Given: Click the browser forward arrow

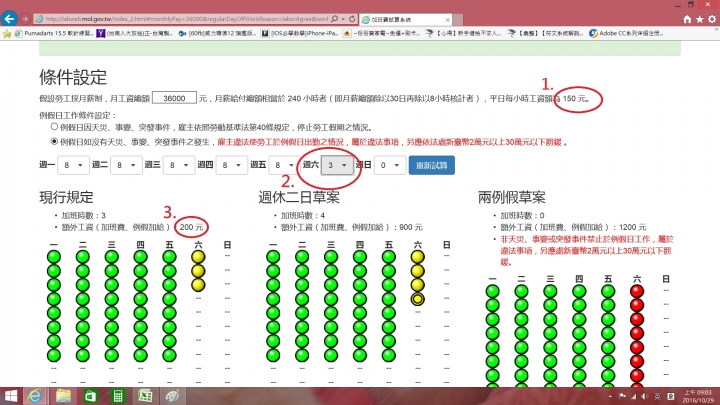Looking at the screenshot, I should point(25,19).
